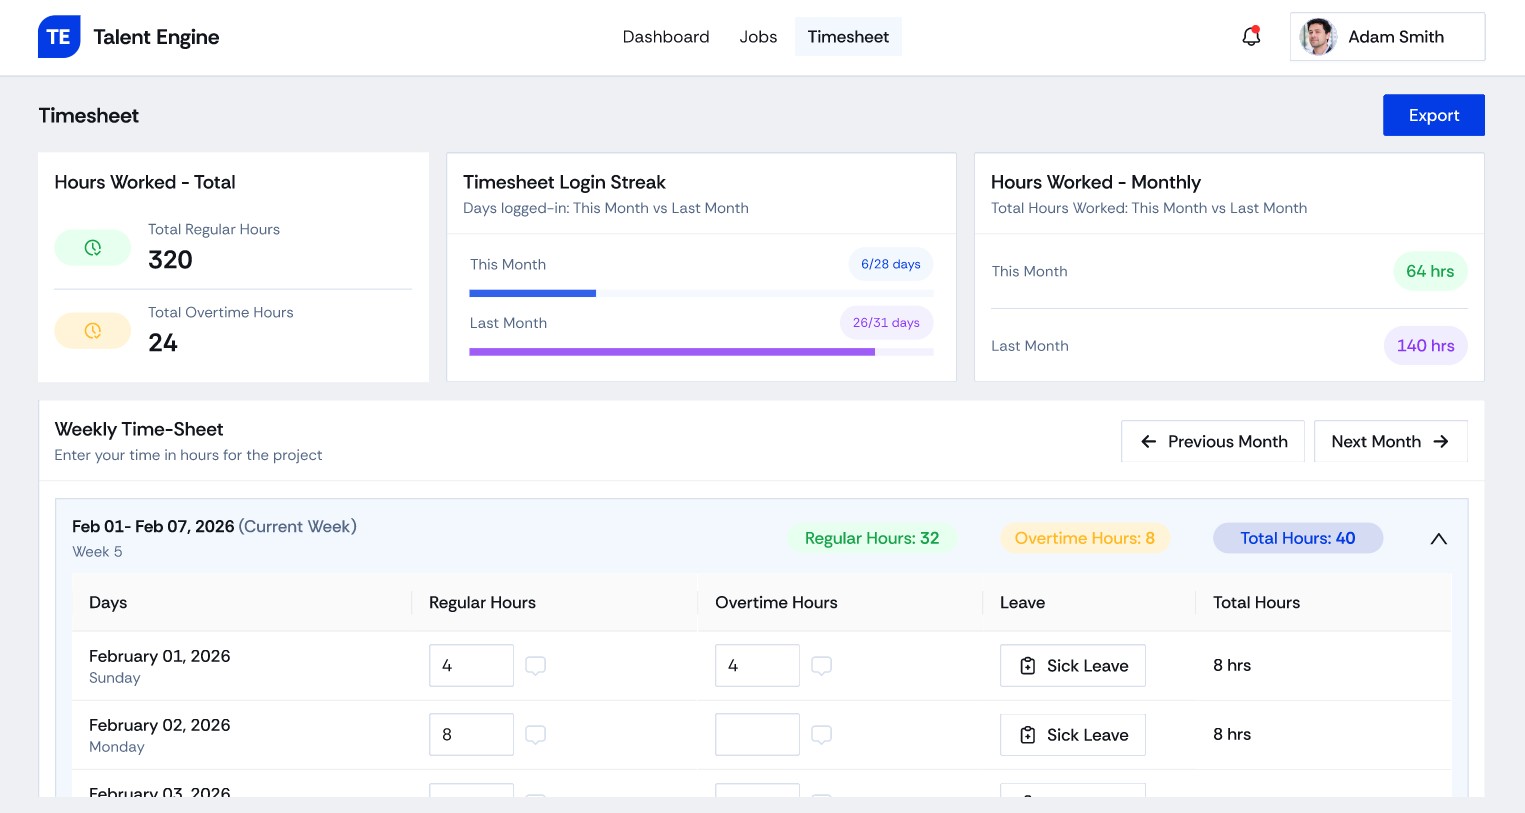1525x813 pixels.
Task: Click the Overtime Hours: 8 badge
Action: 1085,538
